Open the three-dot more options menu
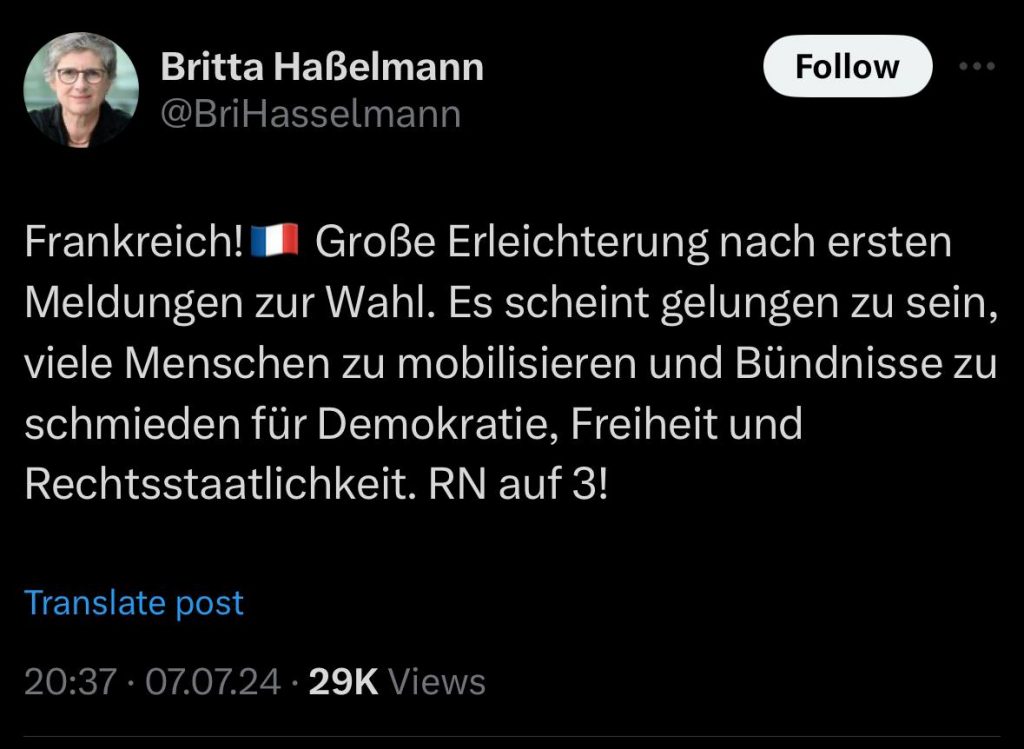 pyautogui.click(x=977, y=67)
